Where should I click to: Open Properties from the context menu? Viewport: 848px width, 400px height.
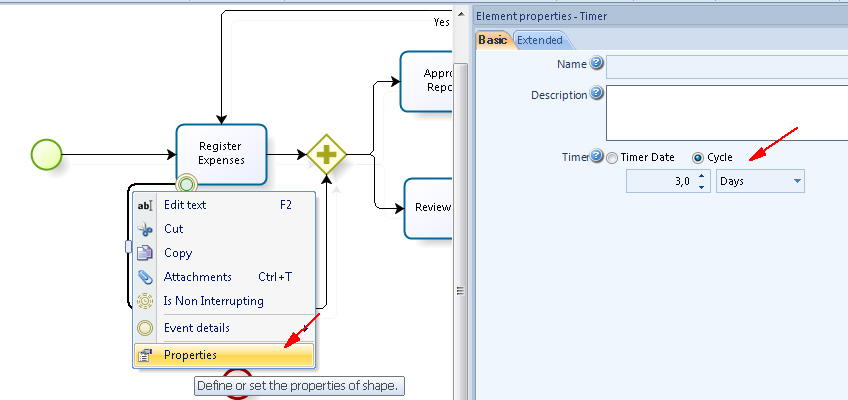pyautogui.click(x=224, y=355)
